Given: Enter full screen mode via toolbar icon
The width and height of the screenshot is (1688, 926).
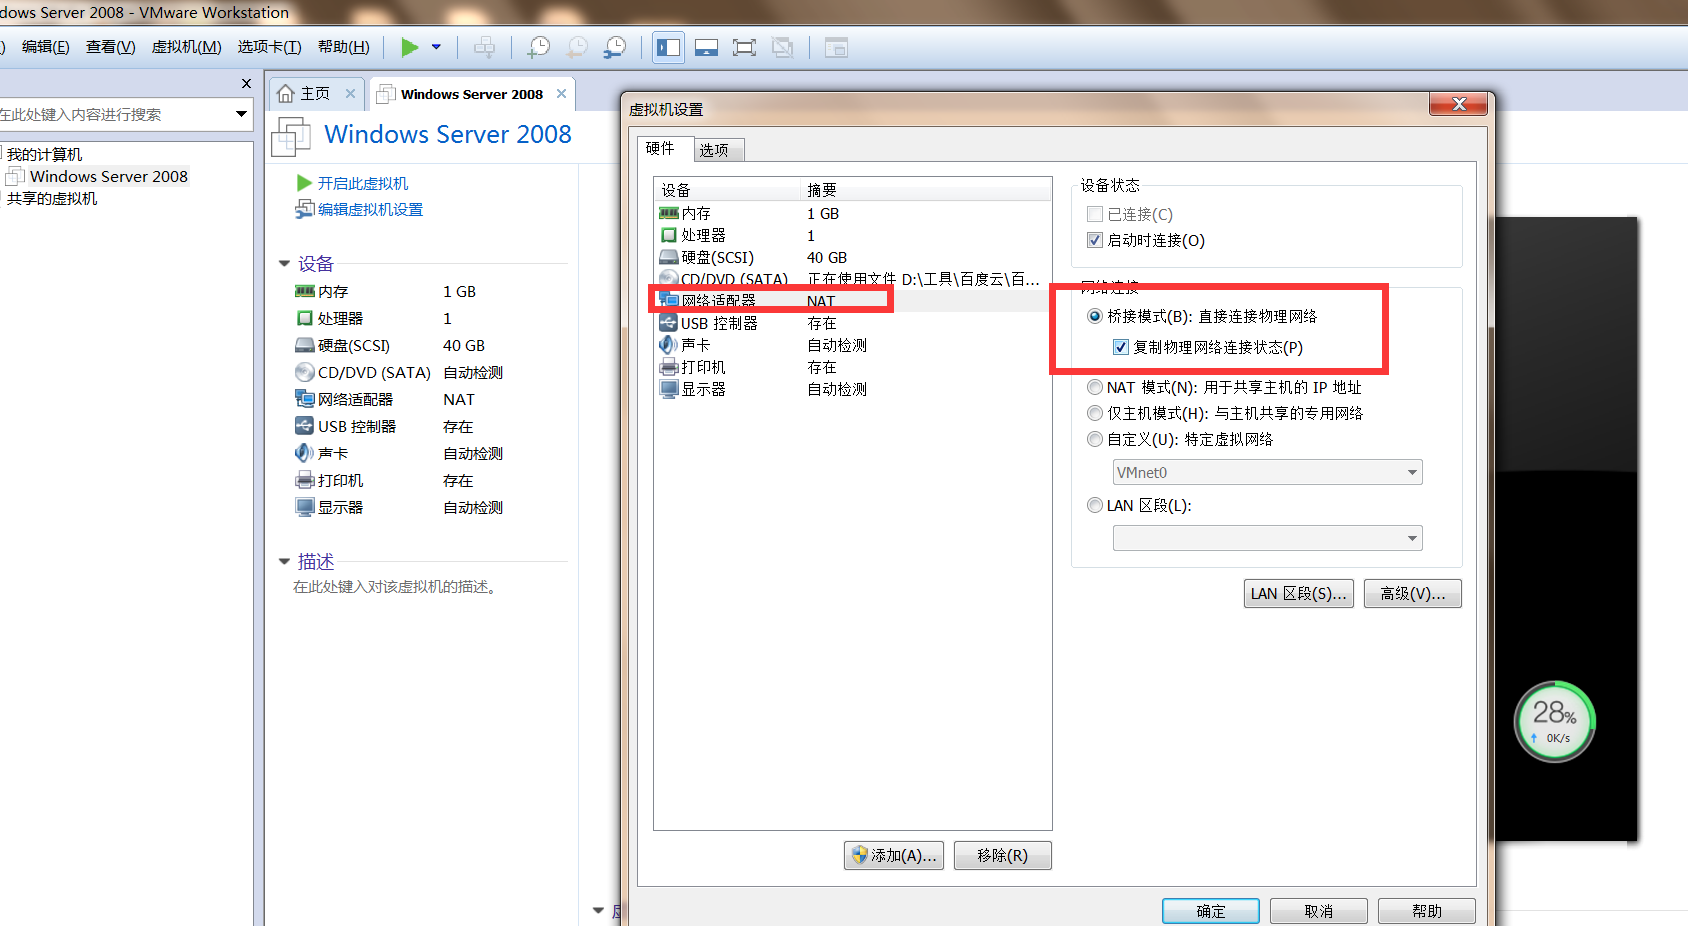Looking at the screenshot, I should point(744,47).
